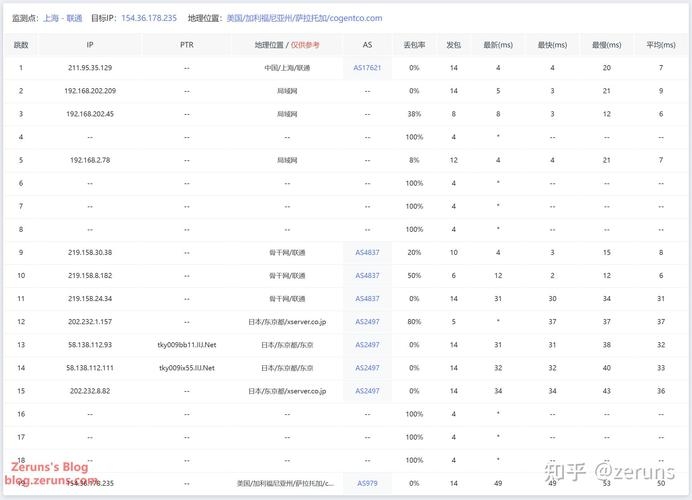Select the IP cell 219.158.8.182
The image size is (692, 500).
(x=90, y=275)
